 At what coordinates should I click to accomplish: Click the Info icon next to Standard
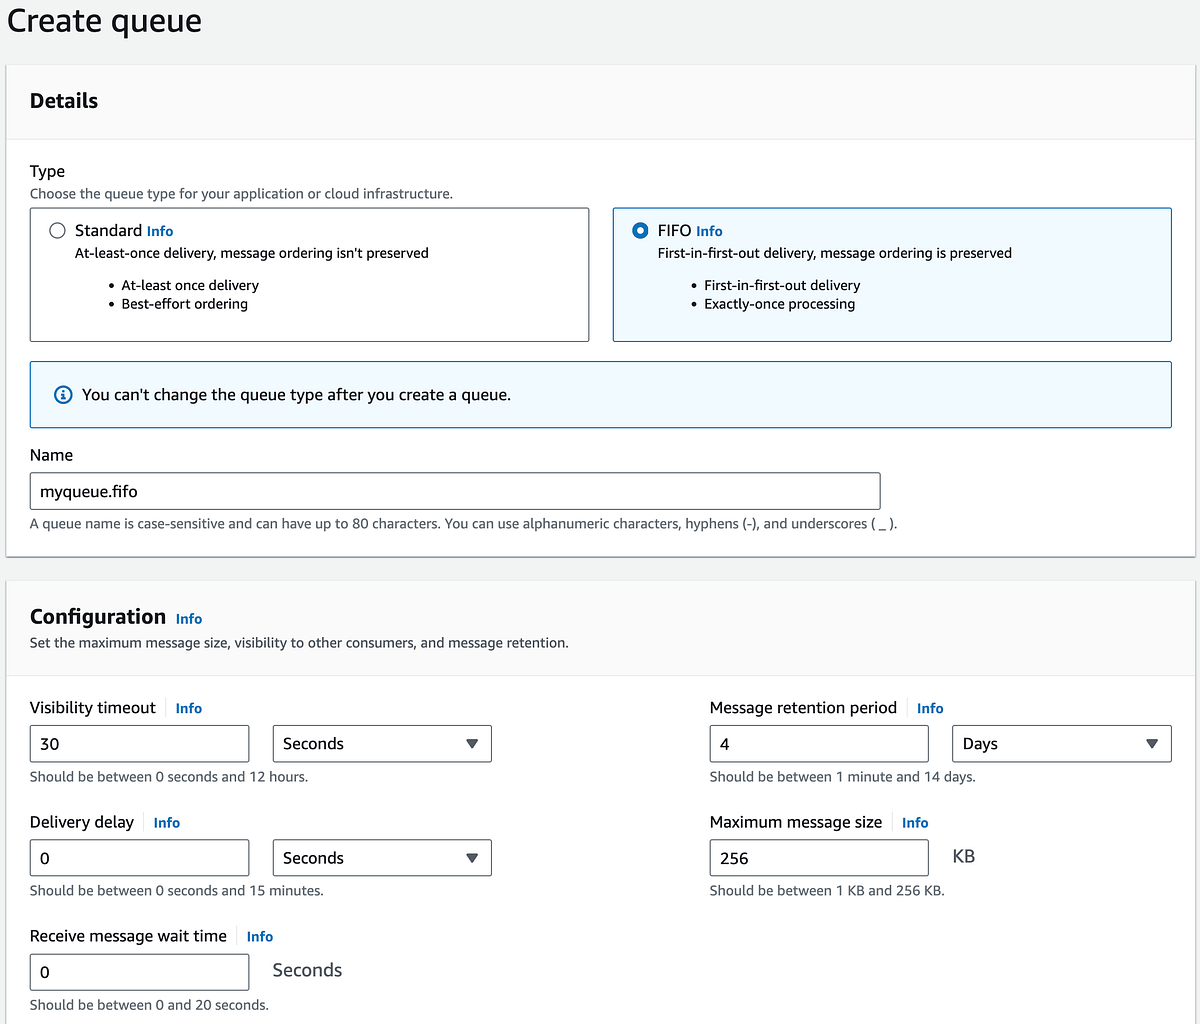[160, 230]
